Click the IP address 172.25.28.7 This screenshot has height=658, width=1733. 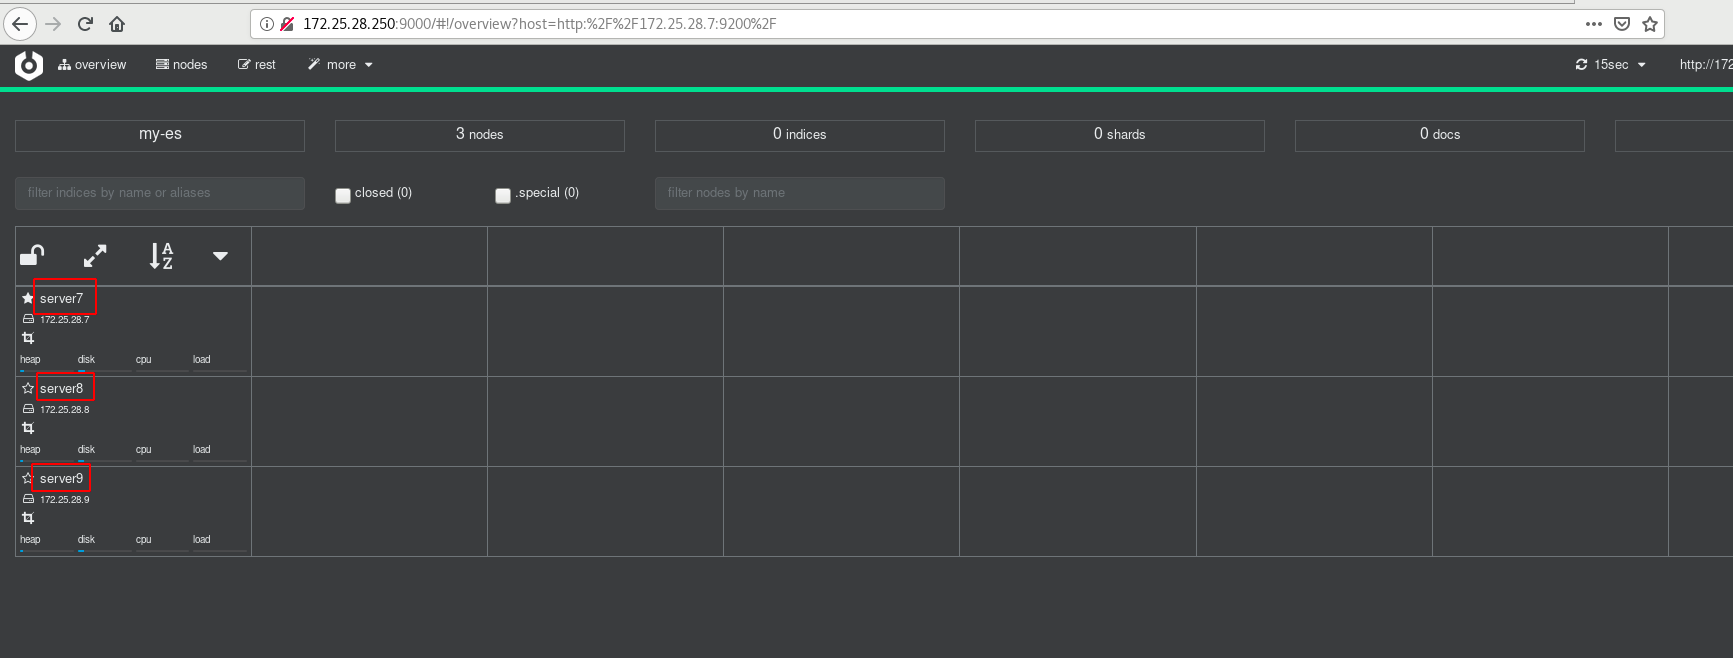click(65, 320)
